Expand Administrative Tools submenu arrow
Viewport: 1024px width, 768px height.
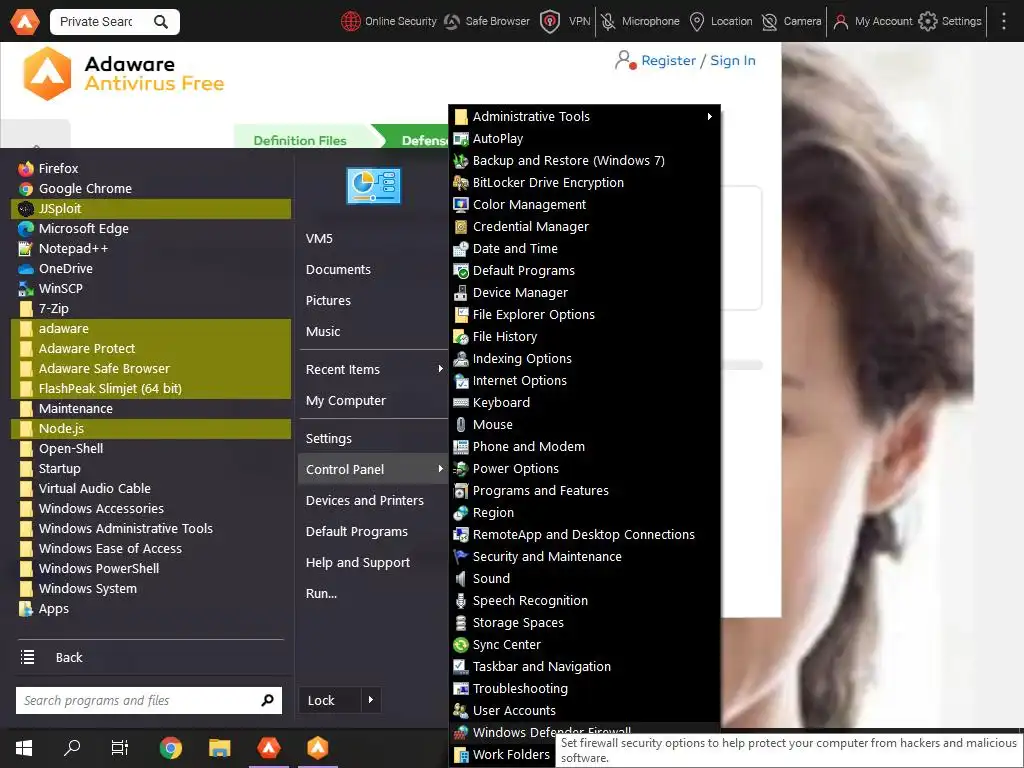pyautogui.click(x=709, y=117)
